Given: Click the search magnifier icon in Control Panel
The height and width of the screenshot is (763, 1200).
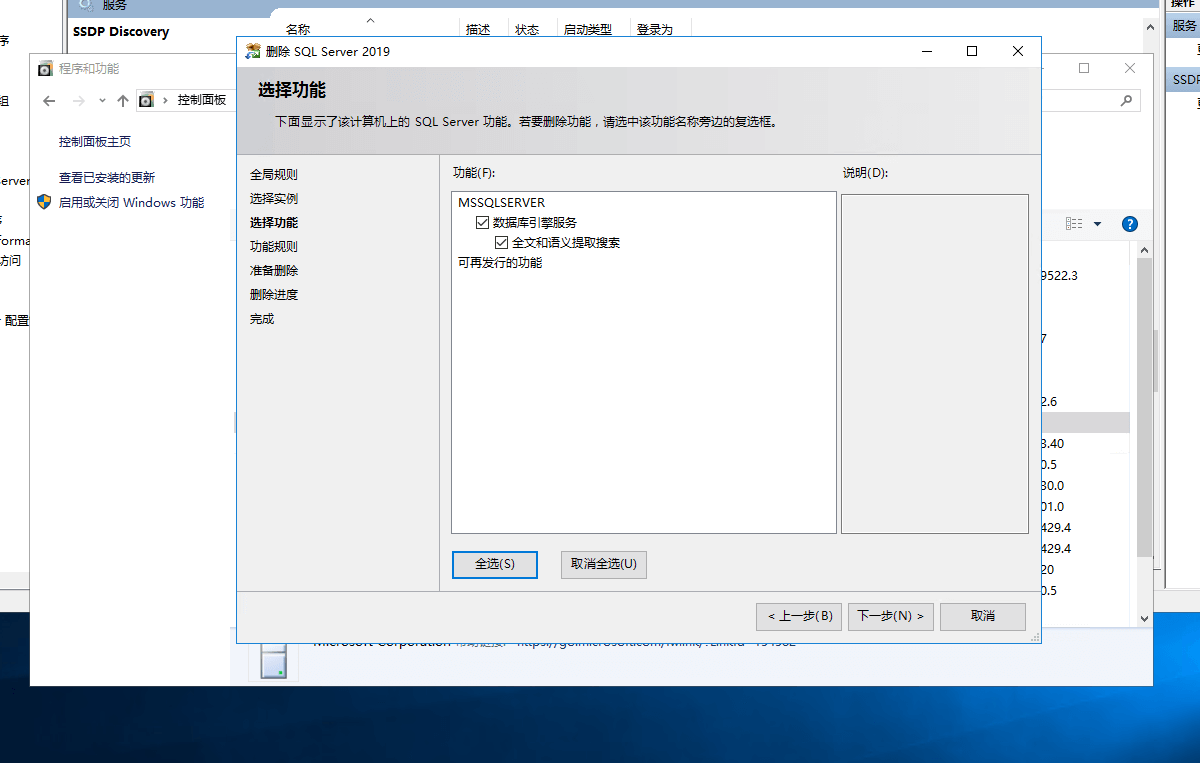Looking at the screenshot, I should click(x=1126, y=100).
